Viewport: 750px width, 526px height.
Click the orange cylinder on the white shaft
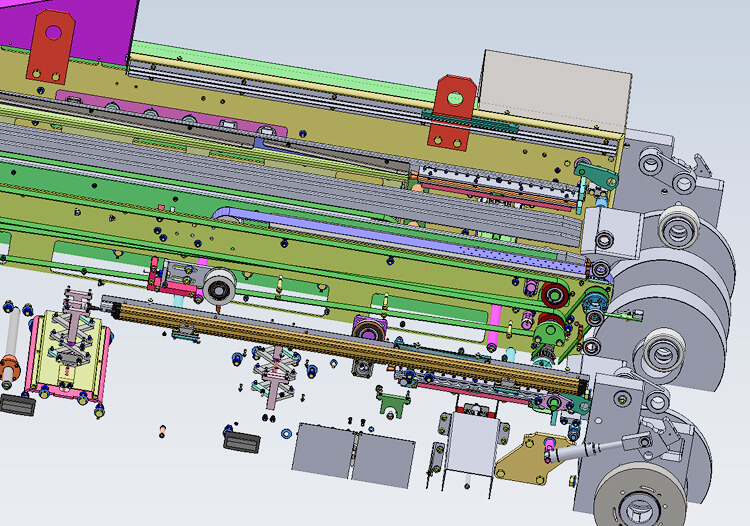click(9, 368)
